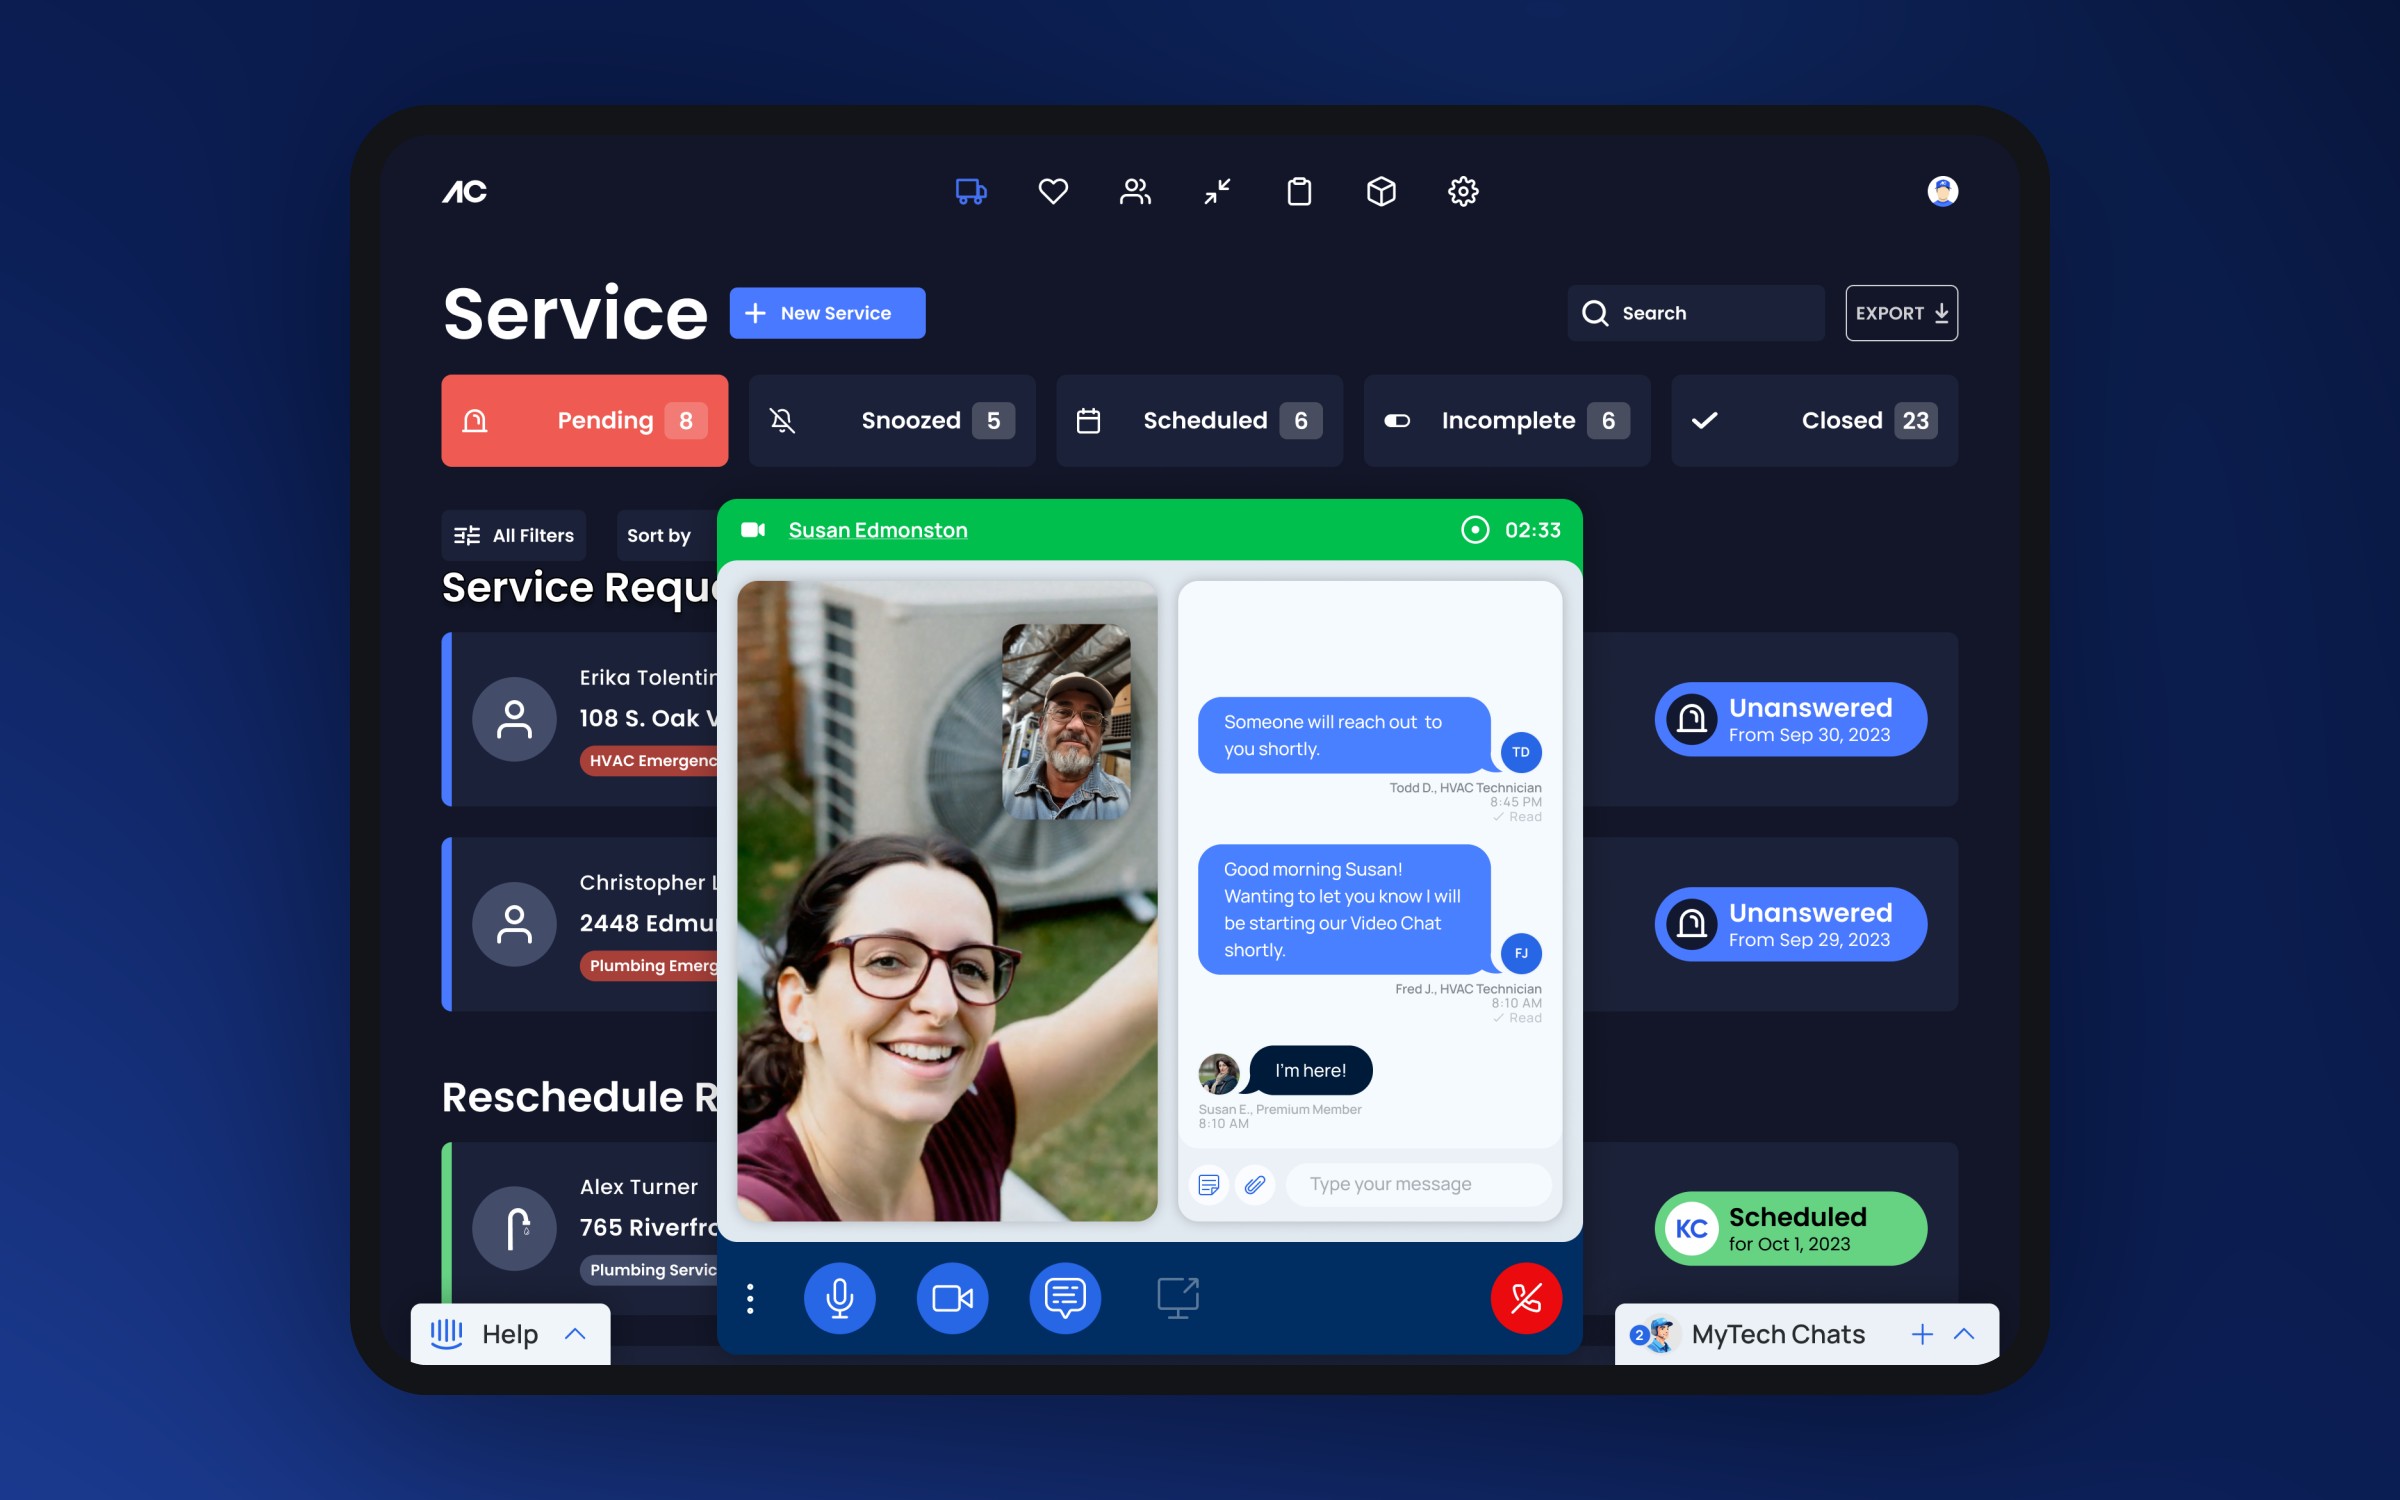Open the inventory box icon in navigation
This screenshot has width=2400, height=1500.
[x=1381, y=191]
